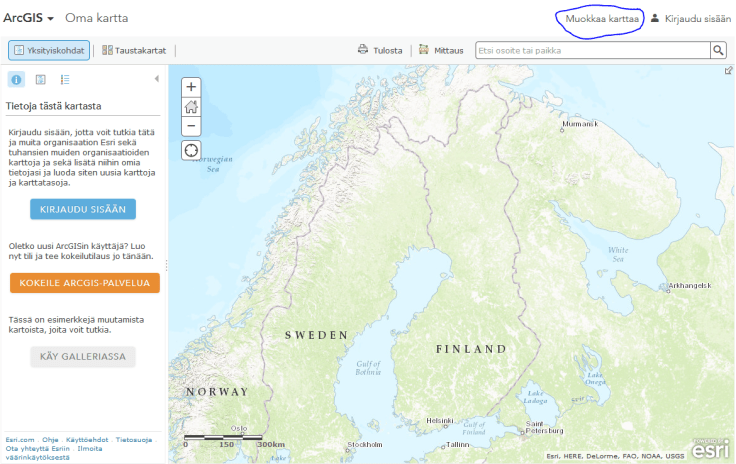This screenshot has height=464, width=736.
Task: Reset map to default home extent
Action: click(x=191, y=107)
